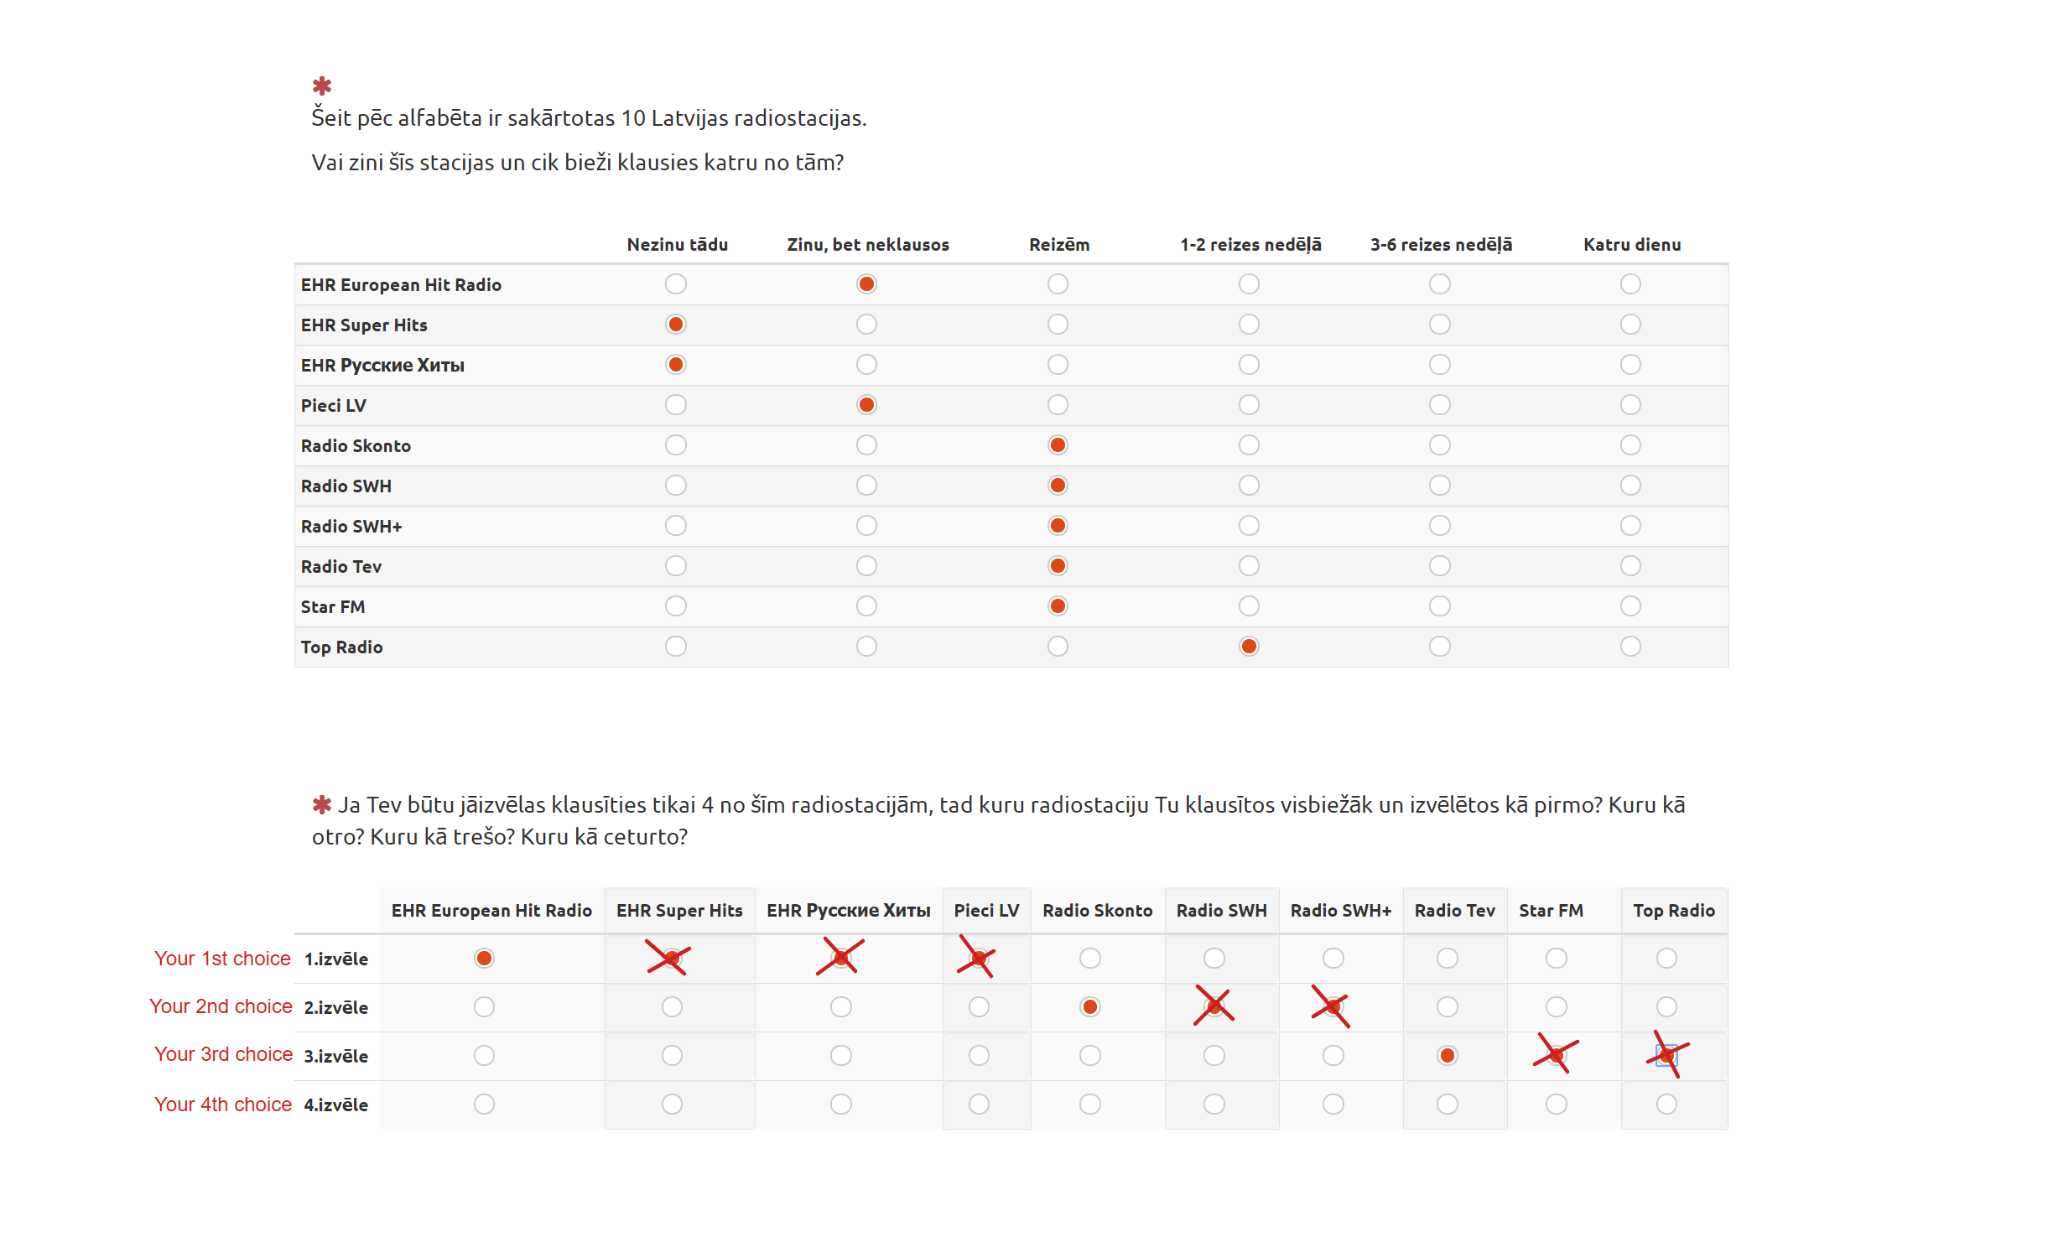2048x1245 pixels.
Task: Mark 'Nezinu tādu' for Pieci LV
Action: pyautogui.click(x=675, y=405)
